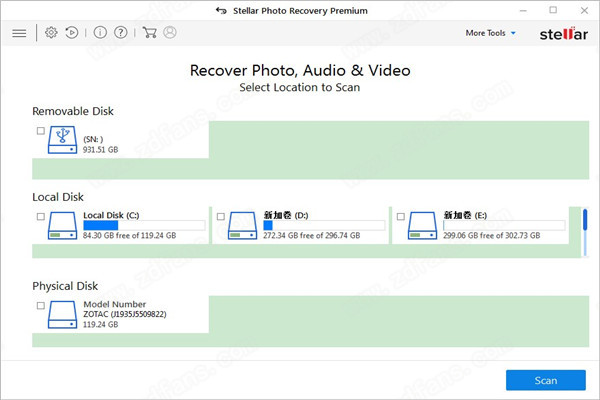Image resolution: width=600 pixels, height=400 pixels.
Task: Open the information icon
Action: point(100,33)
